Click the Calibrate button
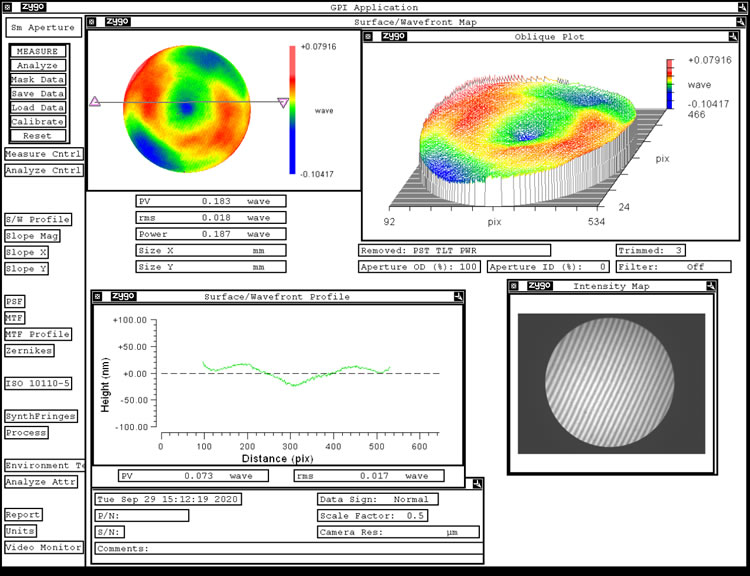Screen dimensions: 750x576 (x=38, y=121)
